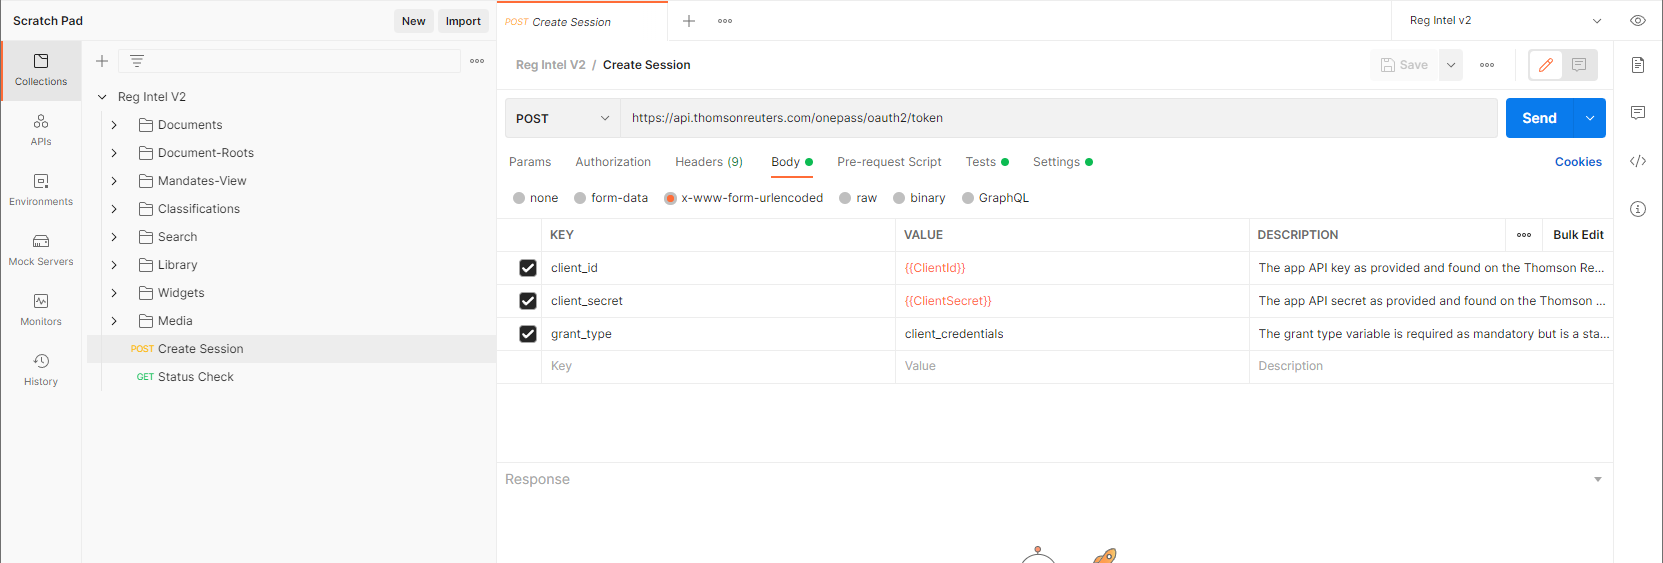
Task: Open the POST method dropdown
Action: pyautogui.click(x=562, y=118)
